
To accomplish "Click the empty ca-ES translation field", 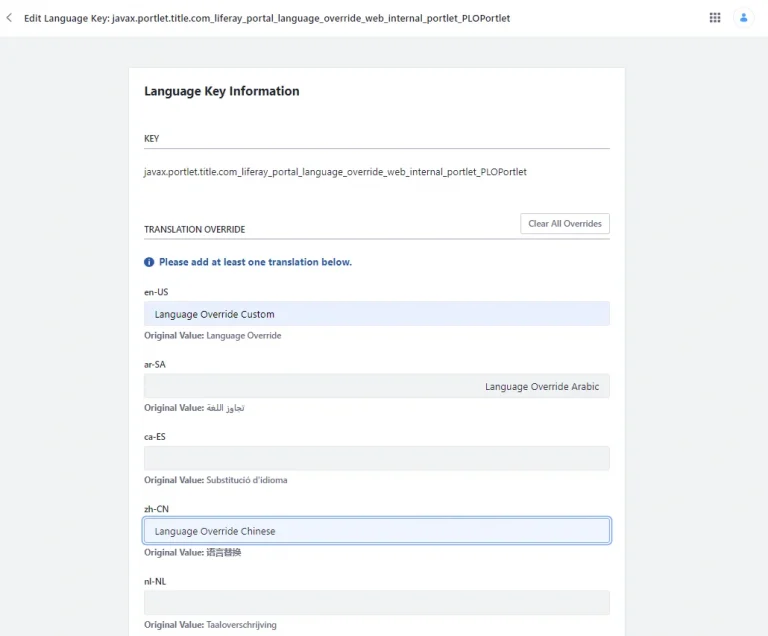I will pos(377,458).
